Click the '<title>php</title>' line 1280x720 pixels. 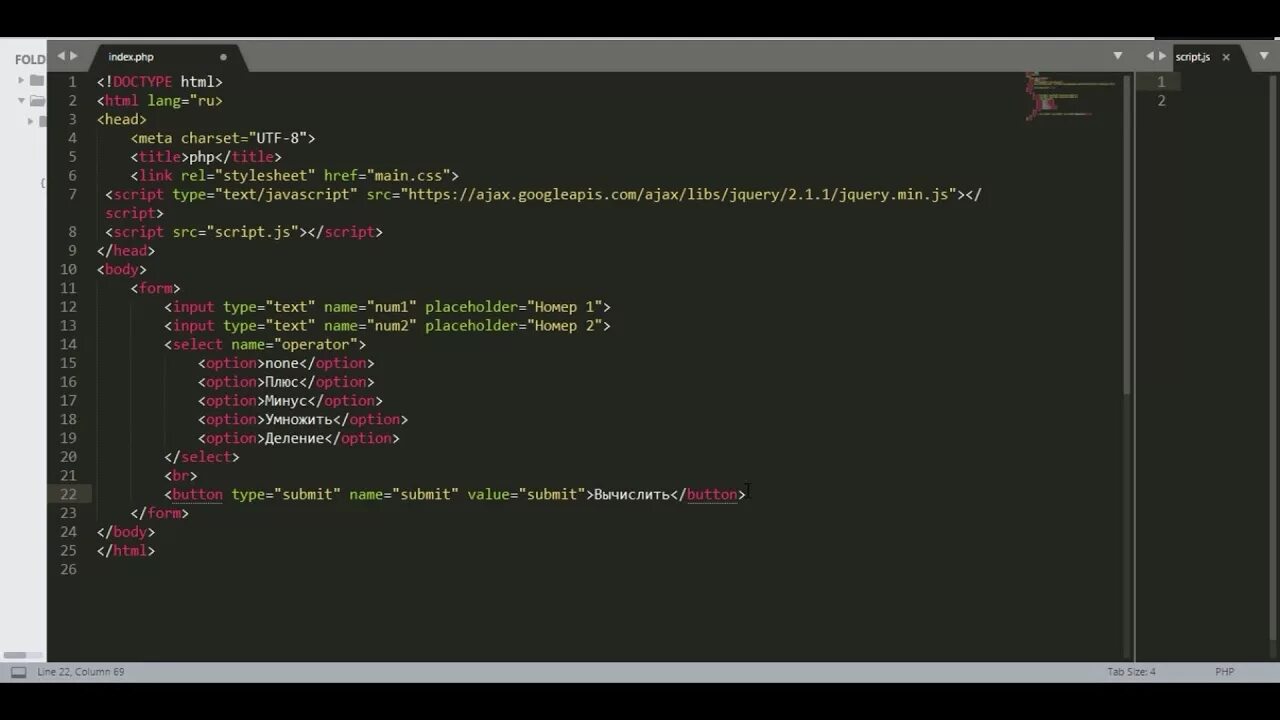206,157
